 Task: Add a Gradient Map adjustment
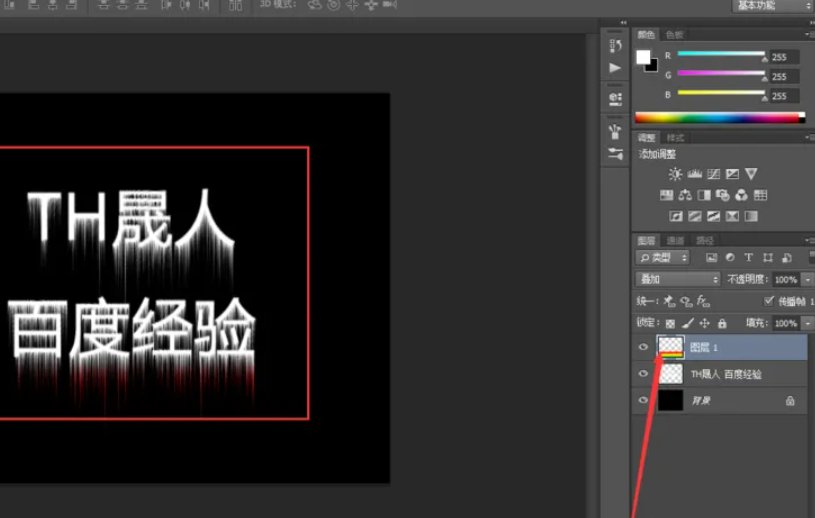751,216
